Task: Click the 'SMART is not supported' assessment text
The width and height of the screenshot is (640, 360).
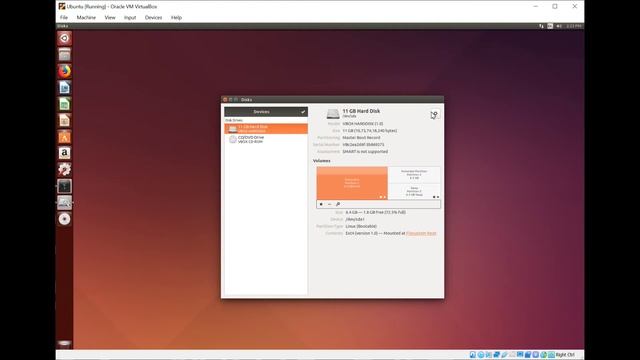Action: tap(365, 152)
